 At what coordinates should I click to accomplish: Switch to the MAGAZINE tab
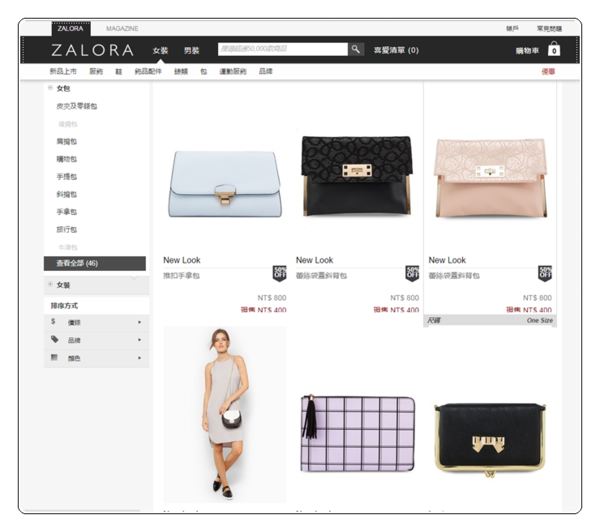point(122,29)
